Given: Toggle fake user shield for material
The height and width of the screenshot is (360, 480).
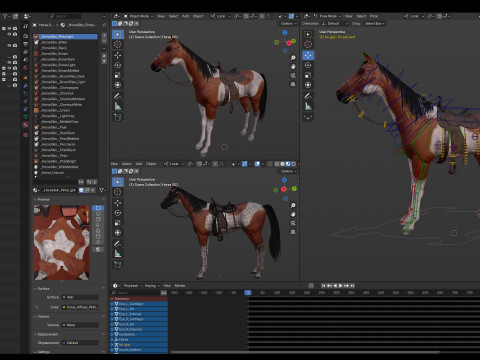Looking at the screenshot, I should click(81, 190).
